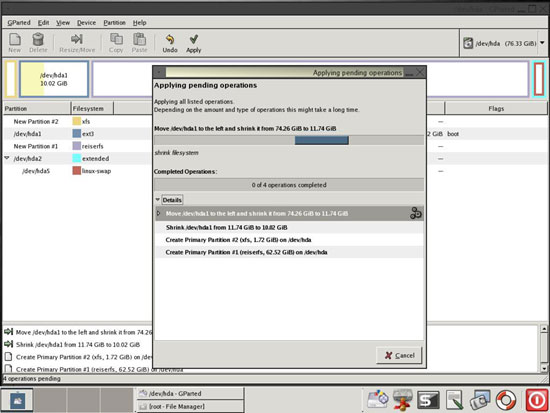This screenshot has height=413, width=550.
Task: Open the View menu
Action: [x=63, y=23]
